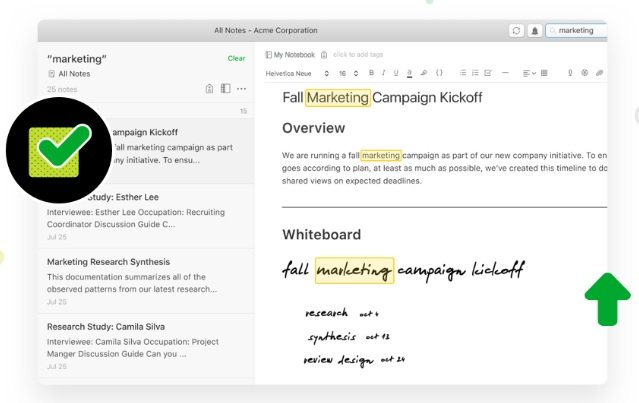Click the 'All Notes - Acme Corporation' window title

(x=266, y=31)
